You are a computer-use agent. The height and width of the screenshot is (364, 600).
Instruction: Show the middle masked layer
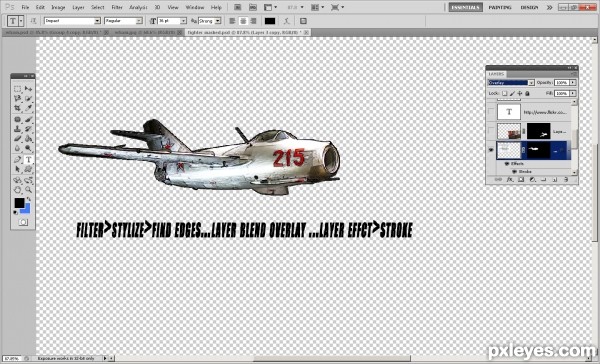pos(491,131)
